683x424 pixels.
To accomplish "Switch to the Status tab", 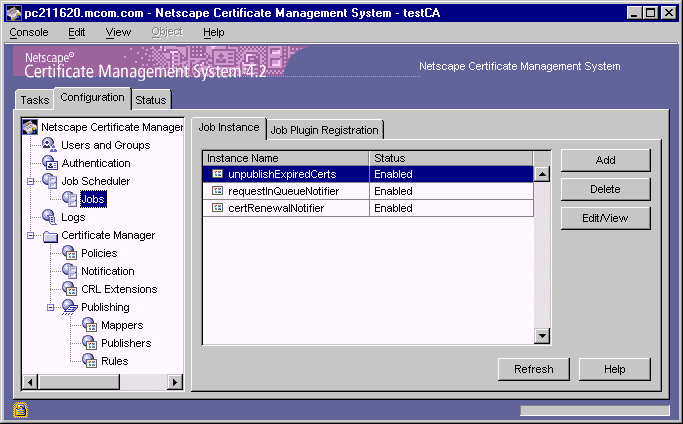I will pyautogui.click(x=151, y=100).
